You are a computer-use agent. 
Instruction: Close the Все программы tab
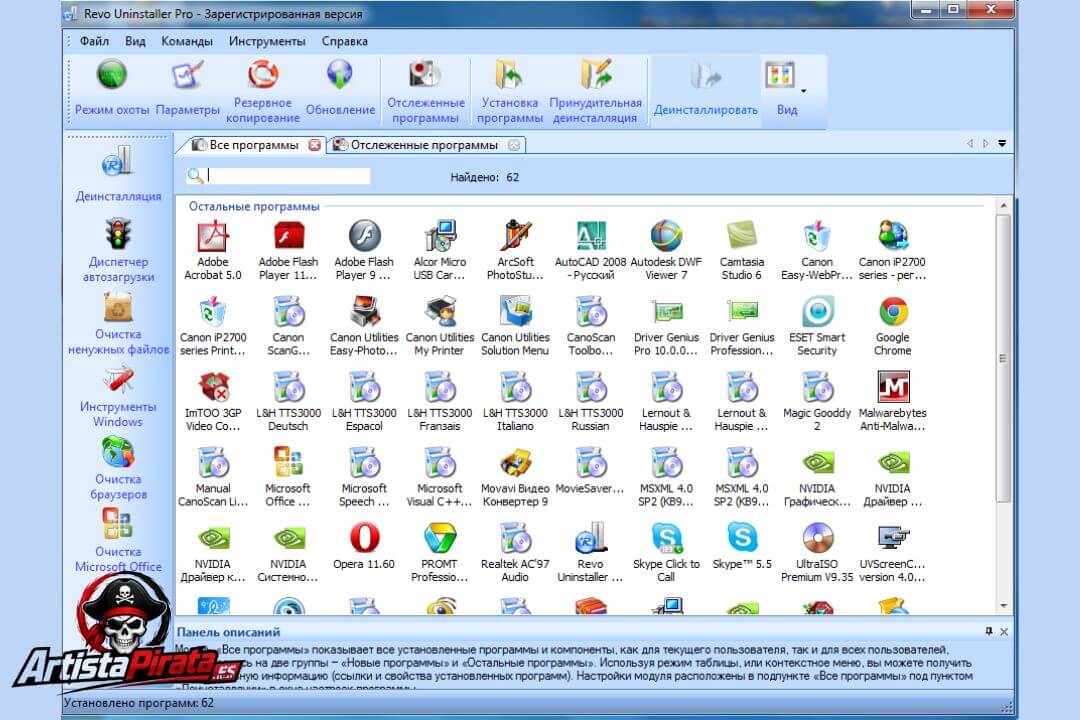coord(315,145)
